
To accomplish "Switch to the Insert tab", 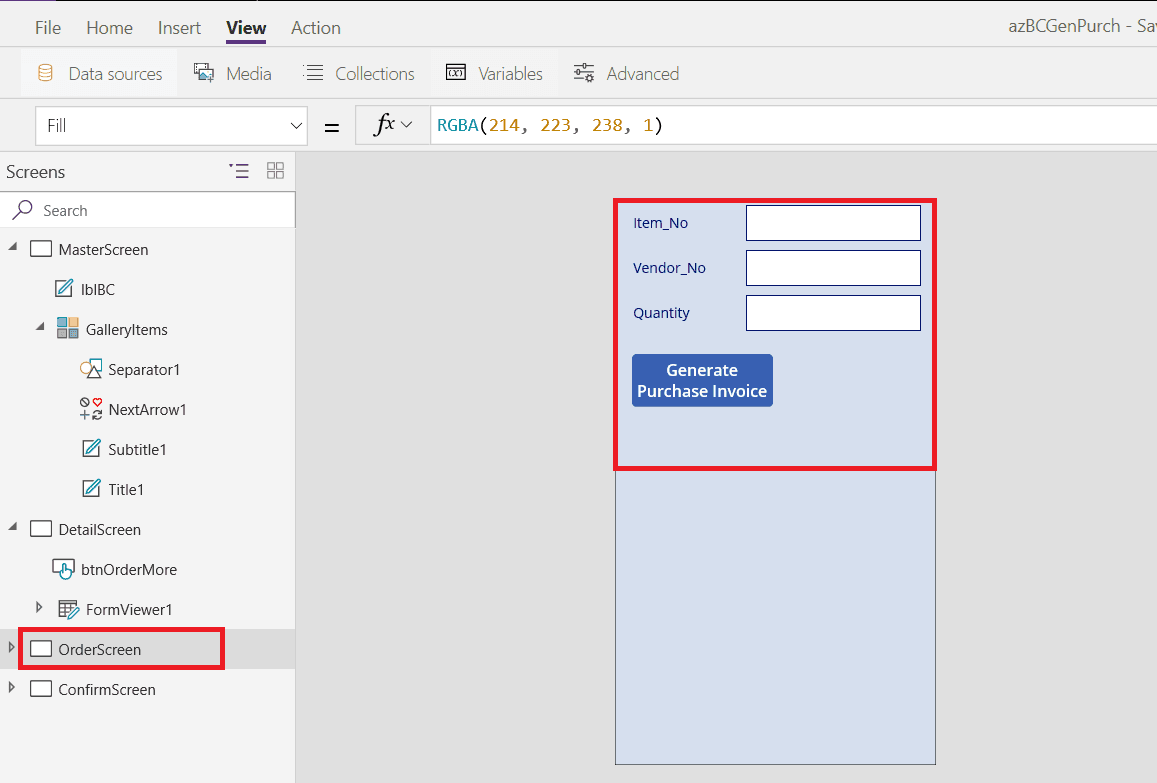I will click(179, 28).
